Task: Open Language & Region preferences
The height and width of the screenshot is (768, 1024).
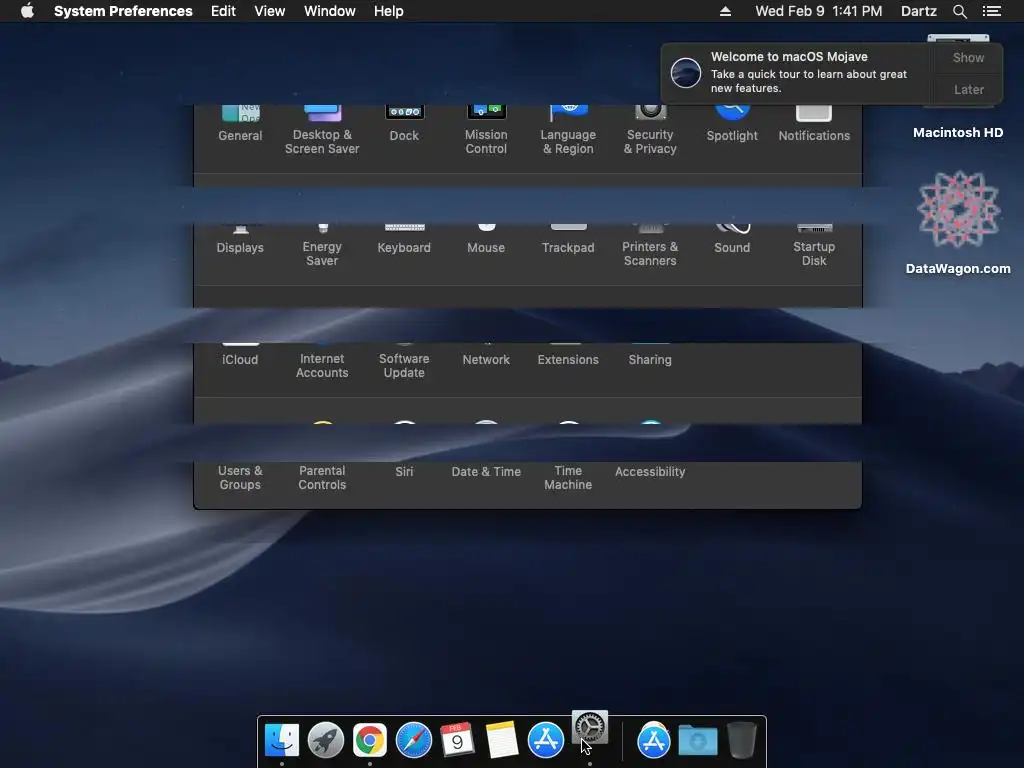Action: pos(568,131)
